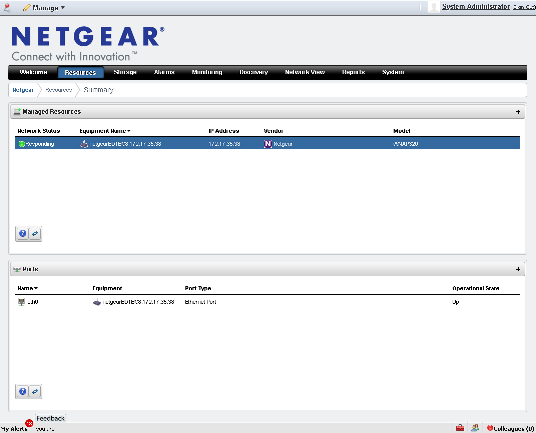Sort by IP Address column
536x433 pixels.
pos(224,131)
